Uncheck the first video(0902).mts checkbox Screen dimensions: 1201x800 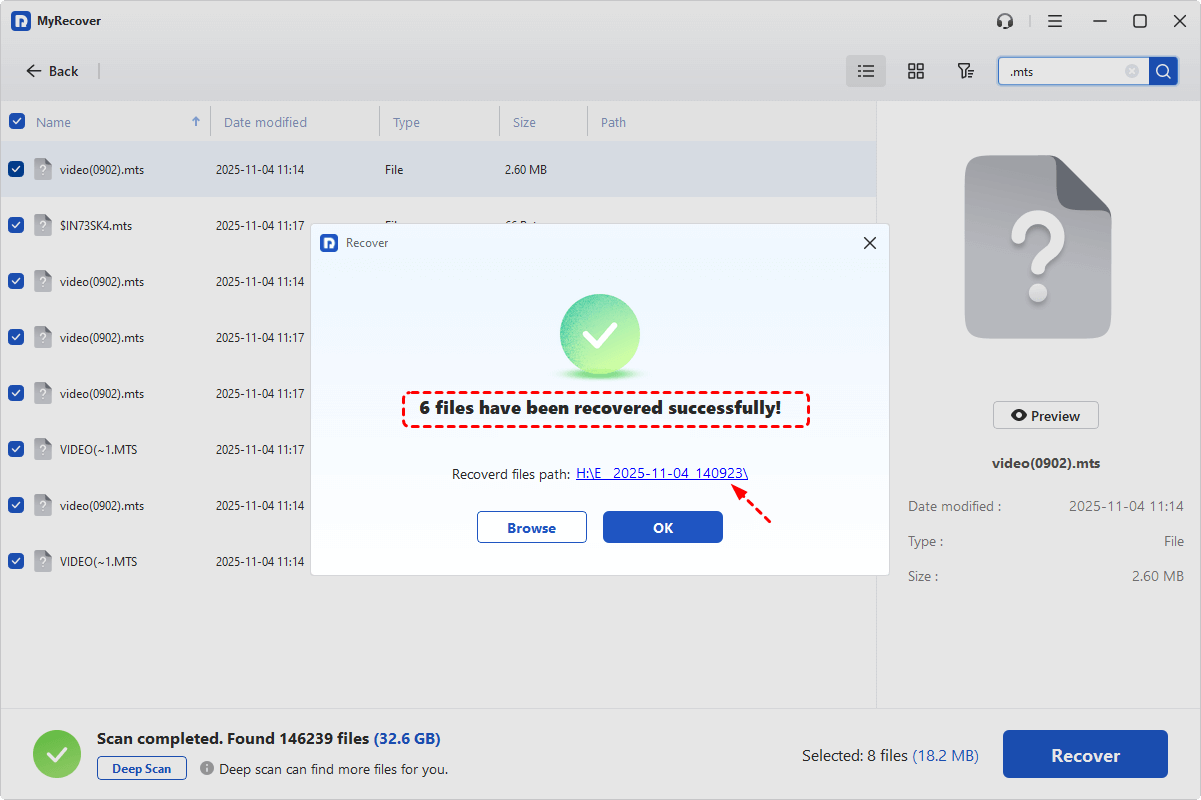coord(17,170)
